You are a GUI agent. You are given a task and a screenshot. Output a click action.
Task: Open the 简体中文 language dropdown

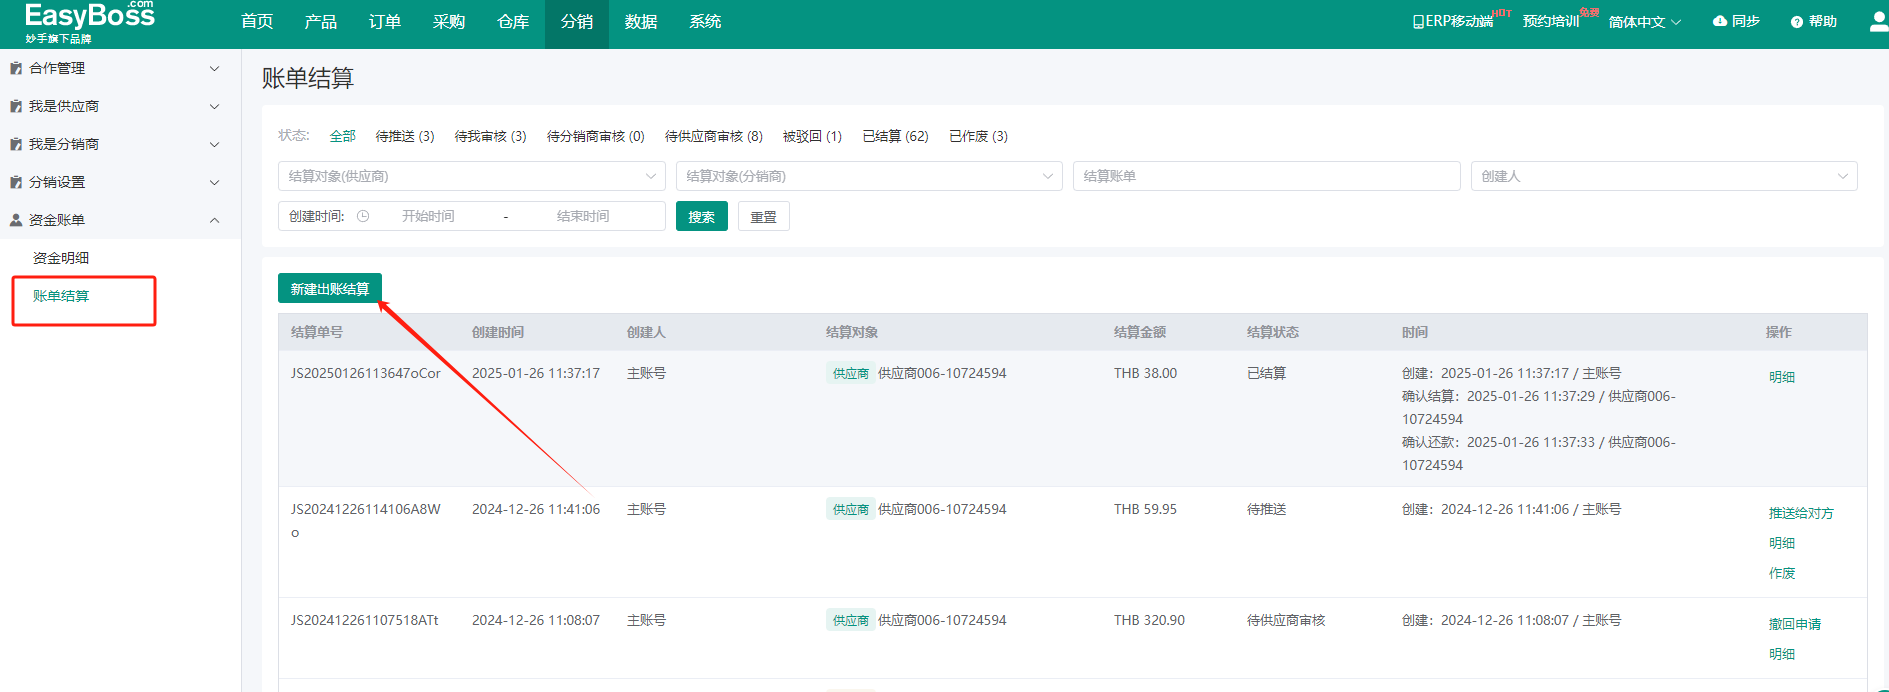1644,22
